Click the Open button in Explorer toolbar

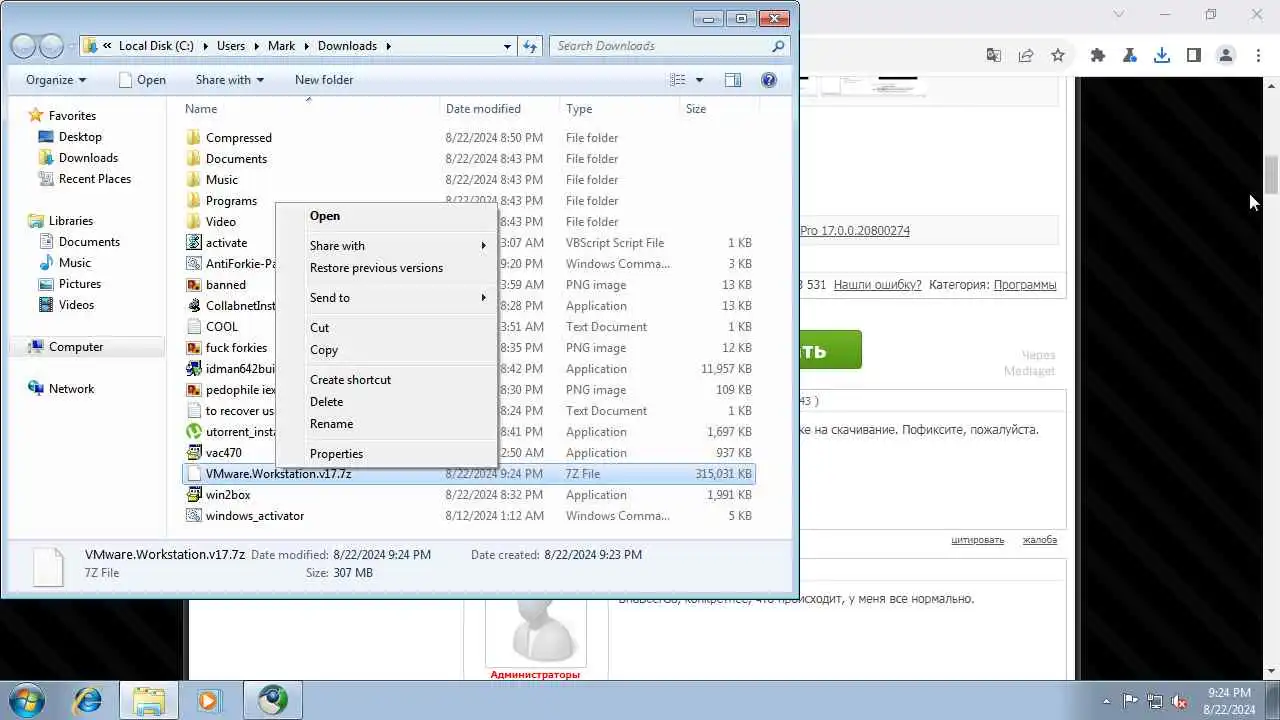point(142,80)
